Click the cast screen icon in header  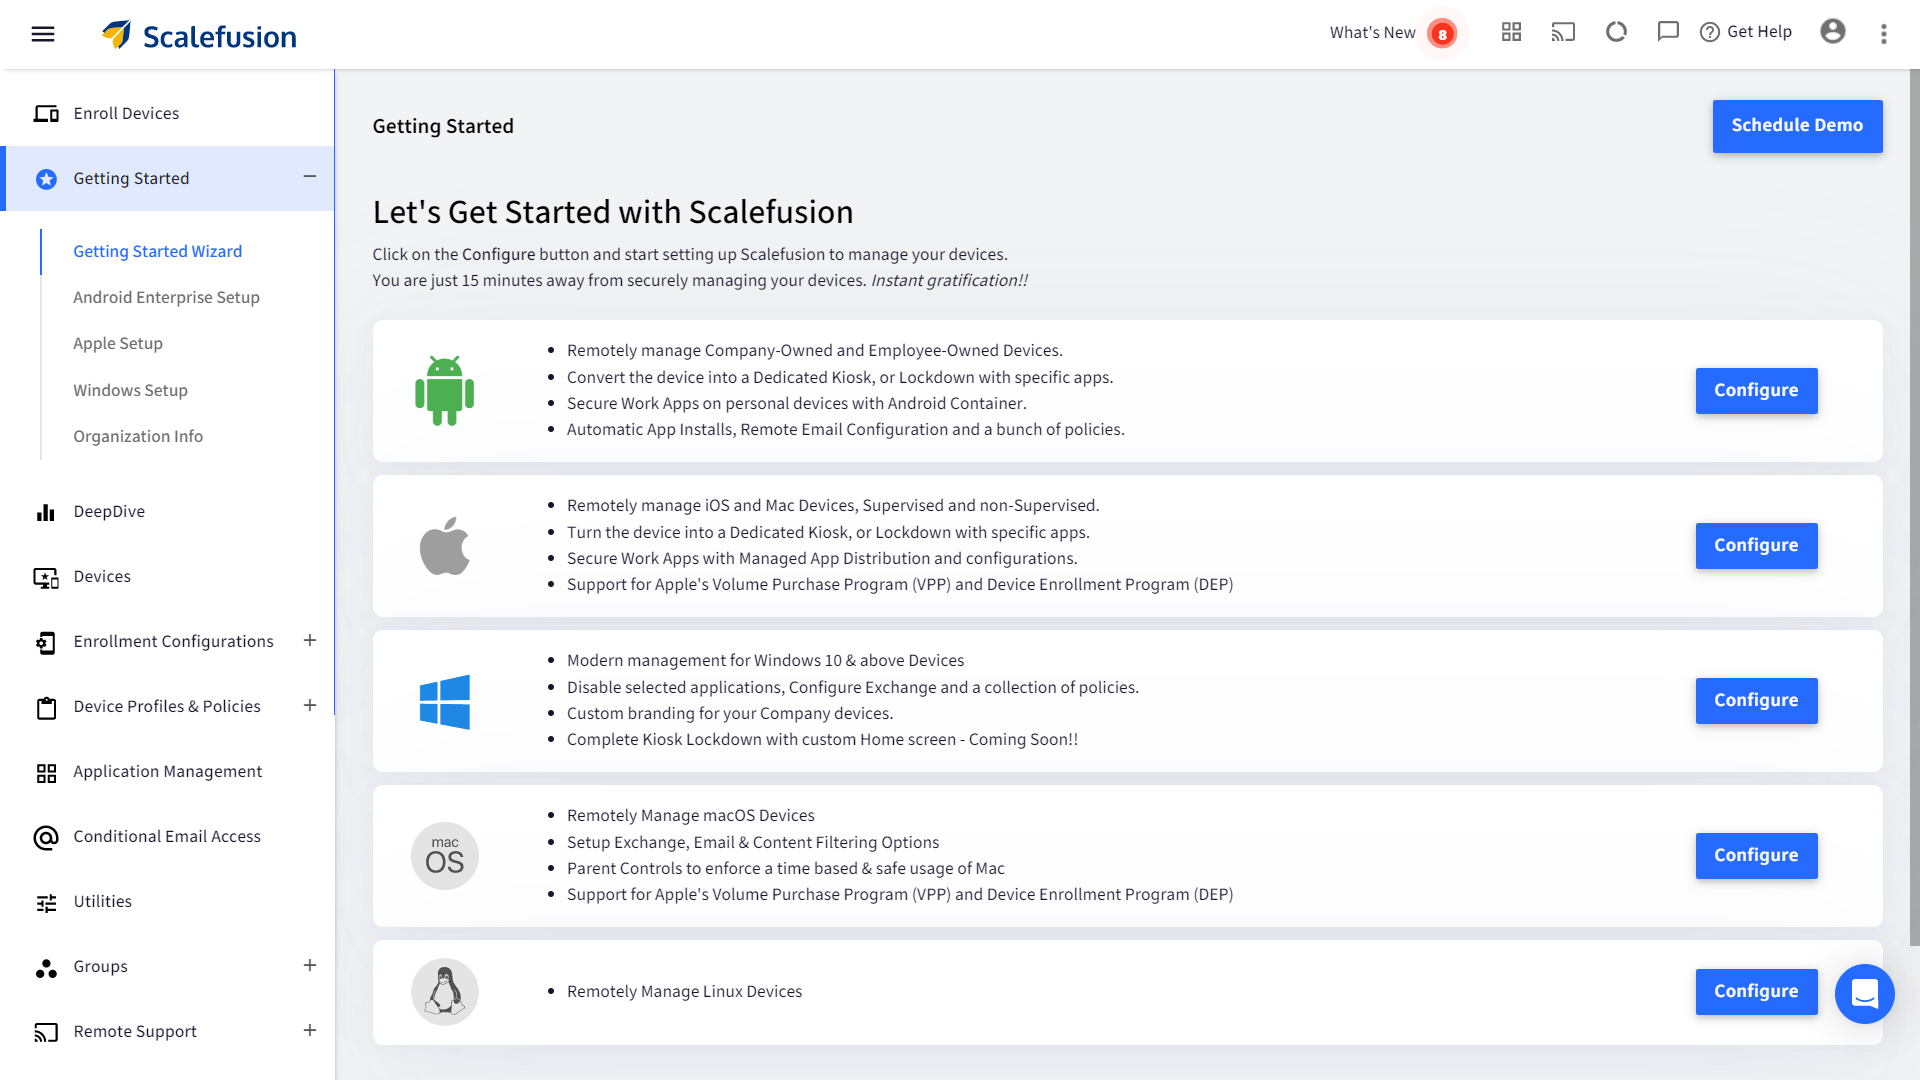coord(1563,32)
